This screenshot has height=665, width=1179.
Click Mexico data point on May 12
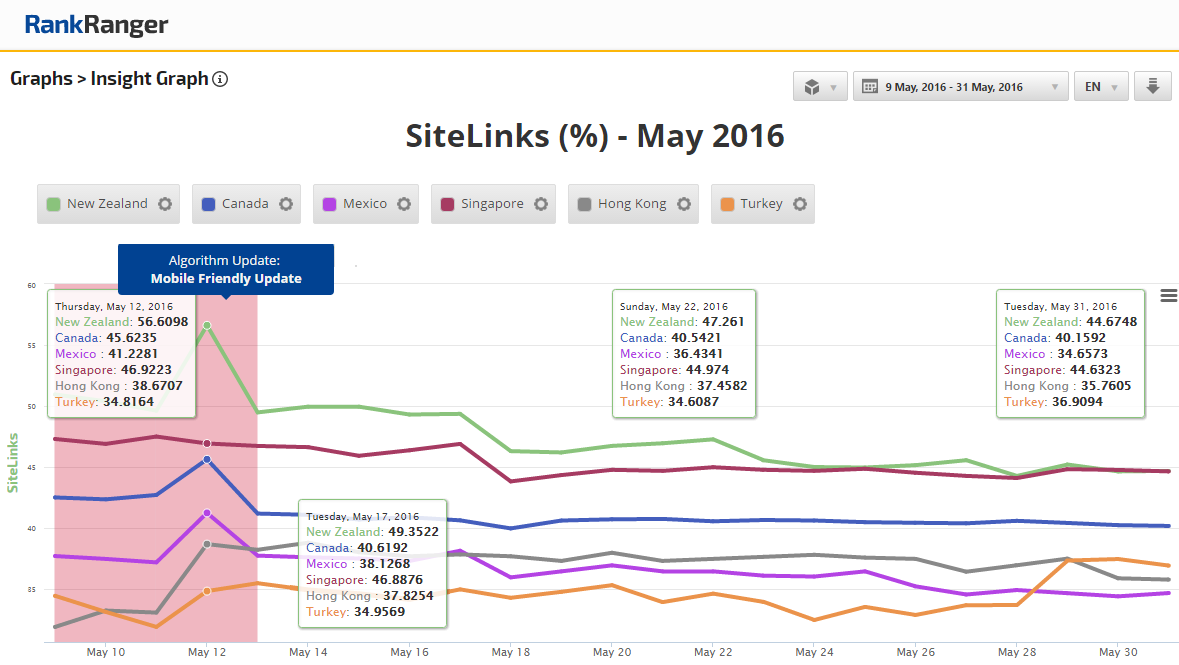(207, 513)
